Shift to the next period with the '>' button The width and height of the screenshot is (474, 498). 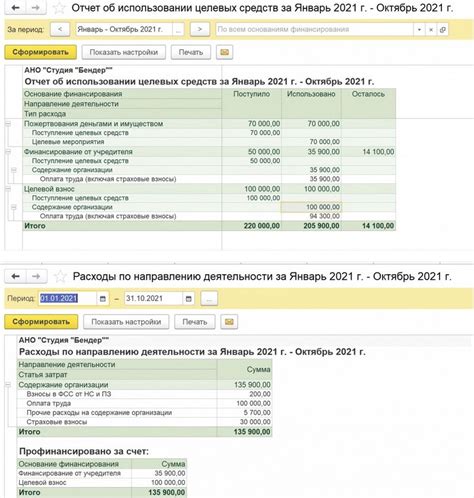(200, 29)
